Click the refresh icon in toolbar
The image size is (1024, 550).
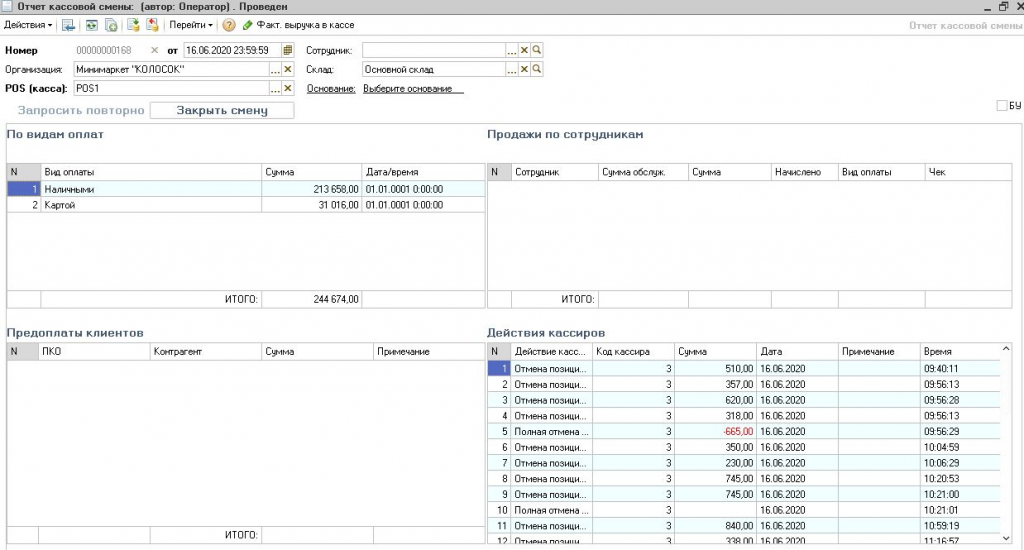(x=91, y=25)
